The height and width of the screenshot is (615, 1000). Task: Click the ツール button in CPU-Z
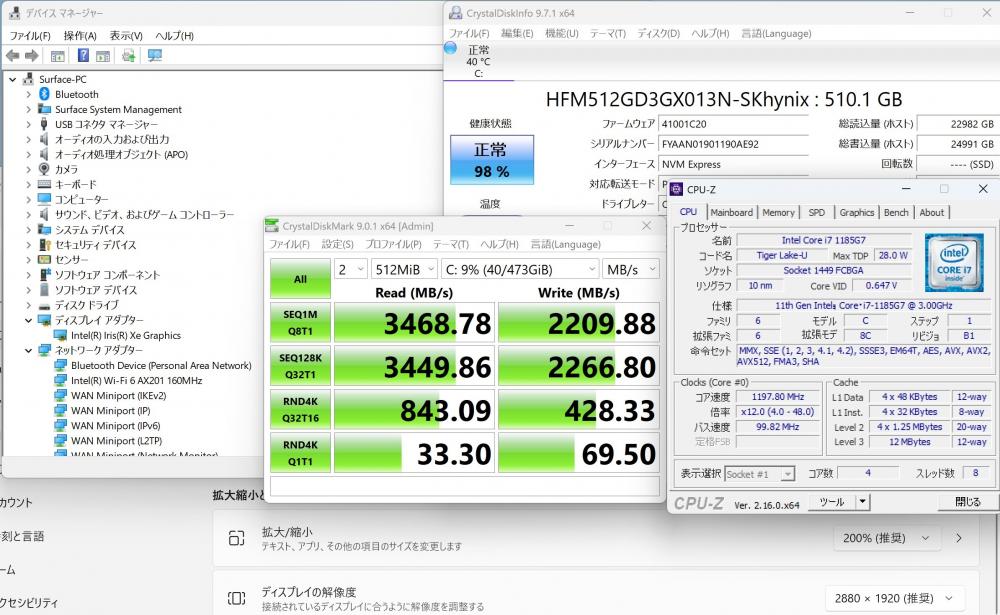click(832, 502)
